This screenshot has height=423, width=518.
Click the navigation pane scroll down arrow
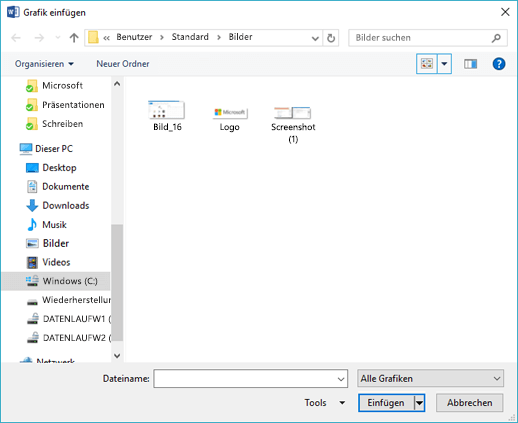117,356
